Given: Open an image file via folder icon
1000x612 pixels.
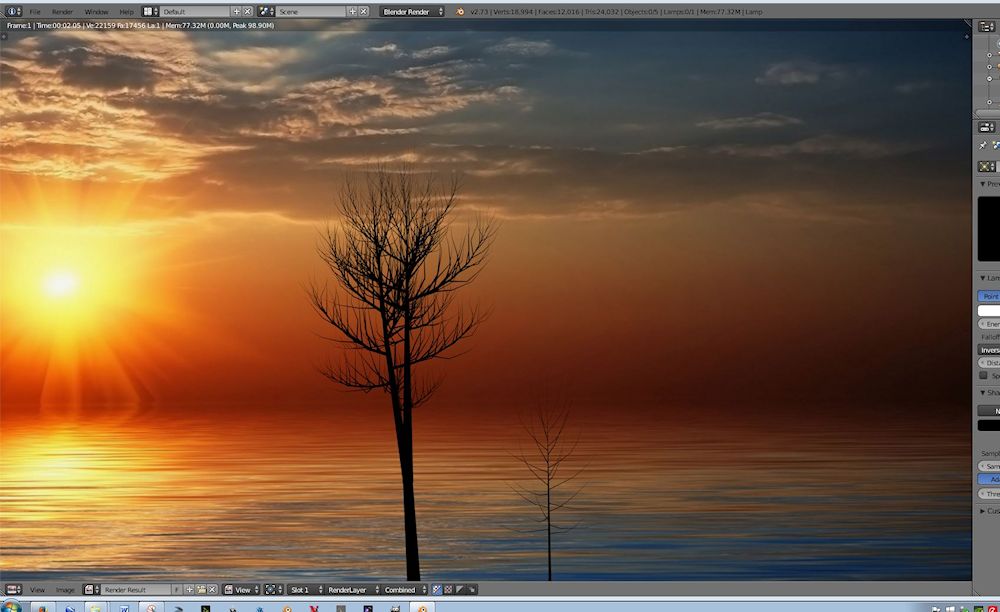Looking at the screenshot, I should (x=201, y=590).
